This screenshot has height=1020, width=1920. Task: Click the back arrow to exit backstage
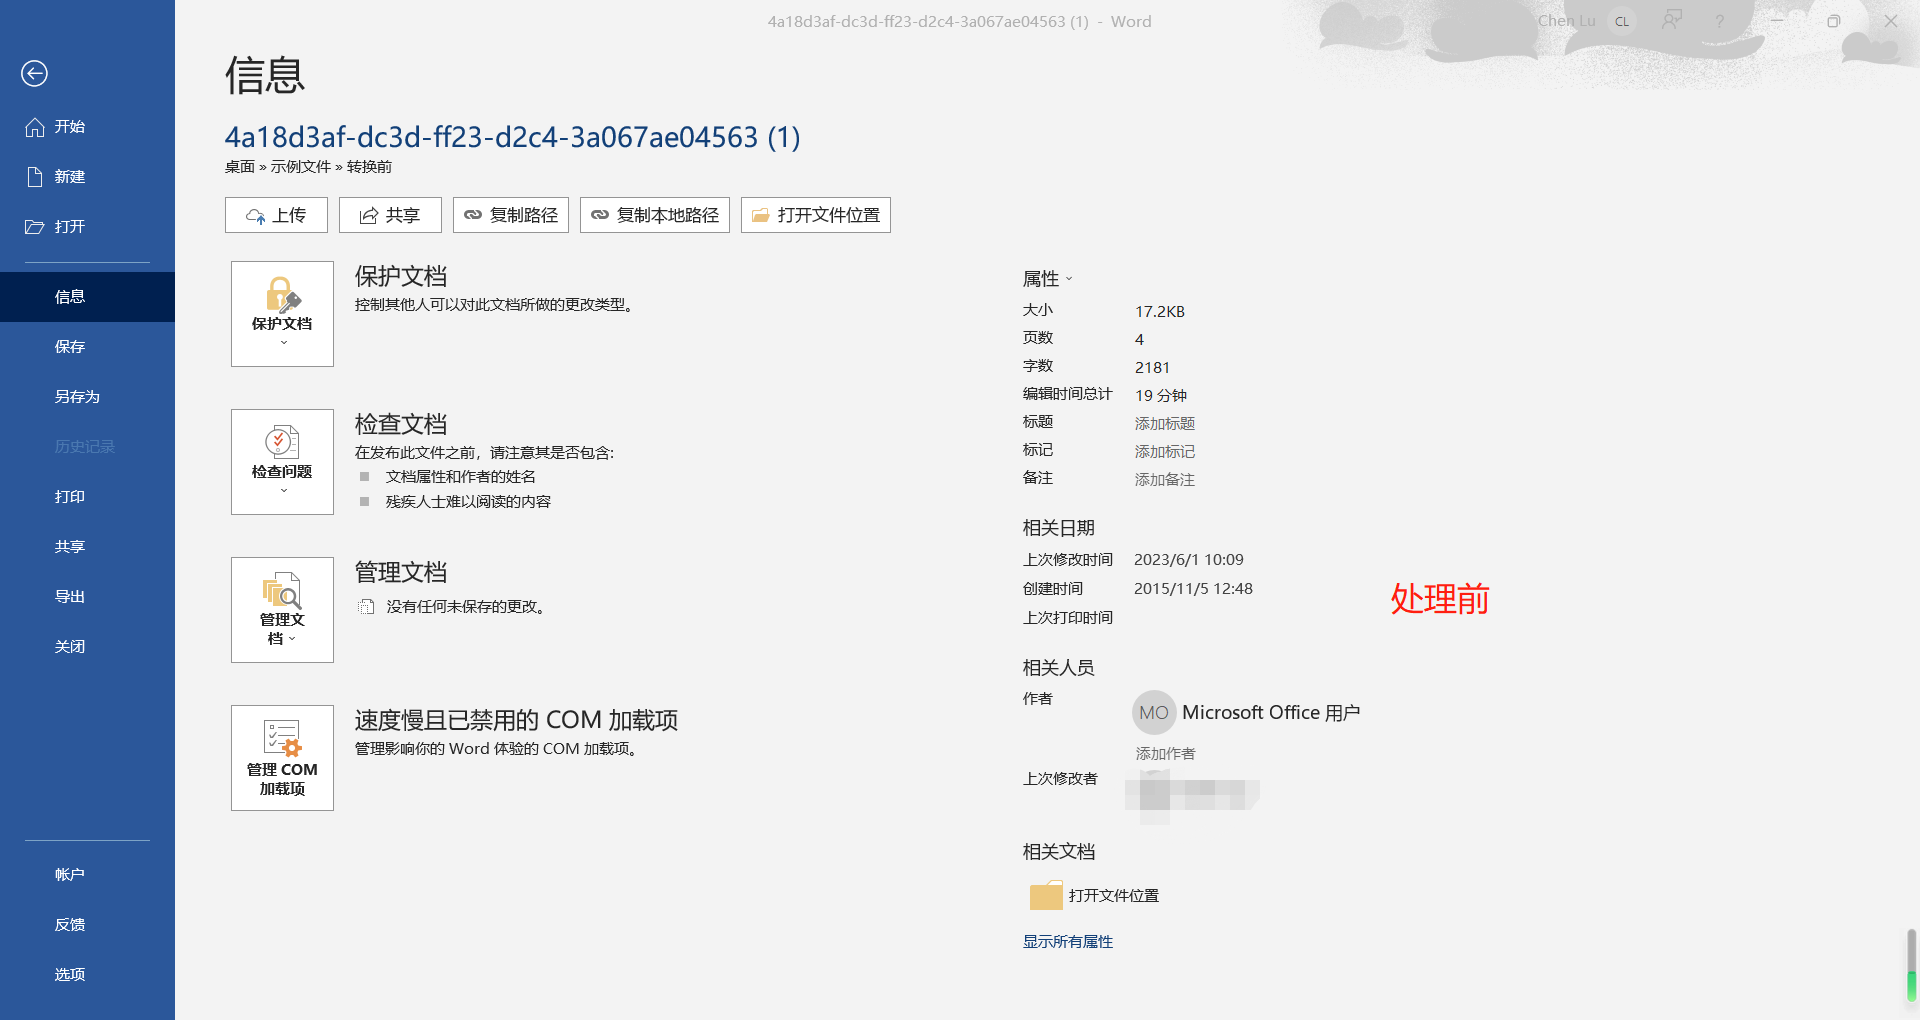pos(34,73)
